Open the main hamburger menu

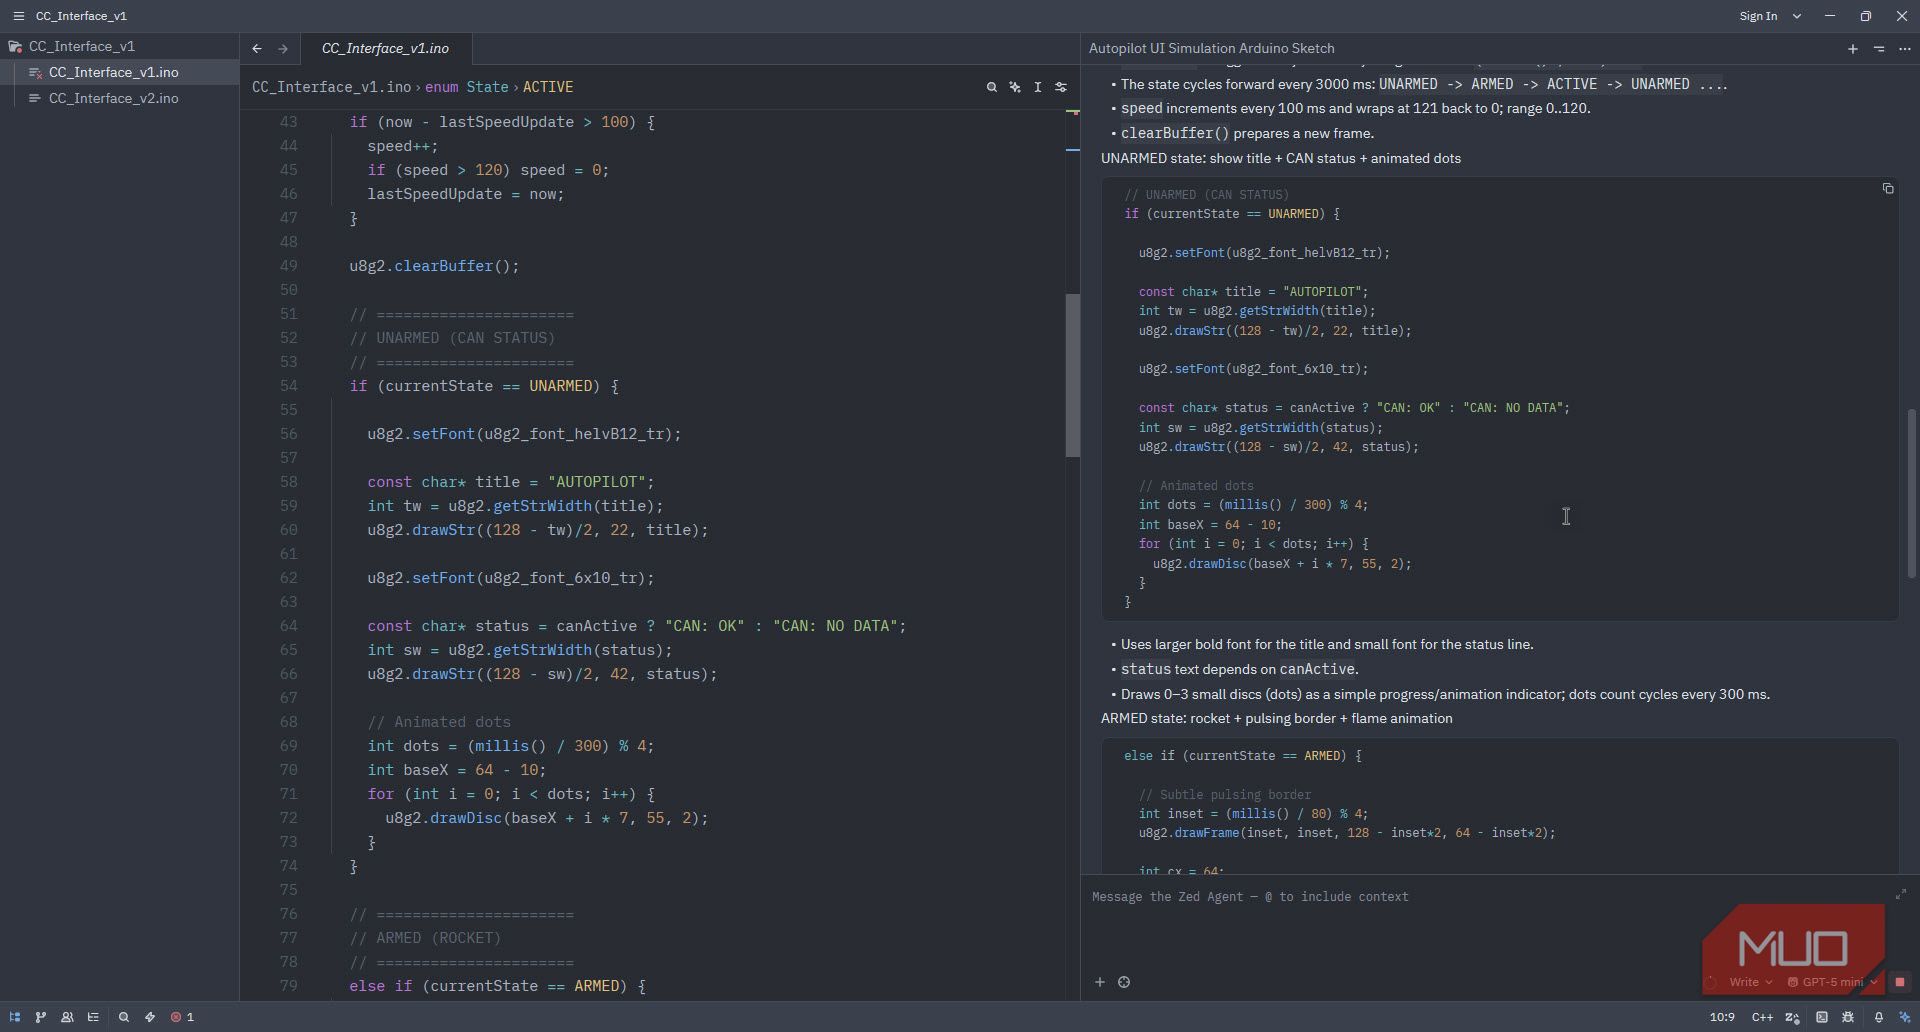(18, 16)
